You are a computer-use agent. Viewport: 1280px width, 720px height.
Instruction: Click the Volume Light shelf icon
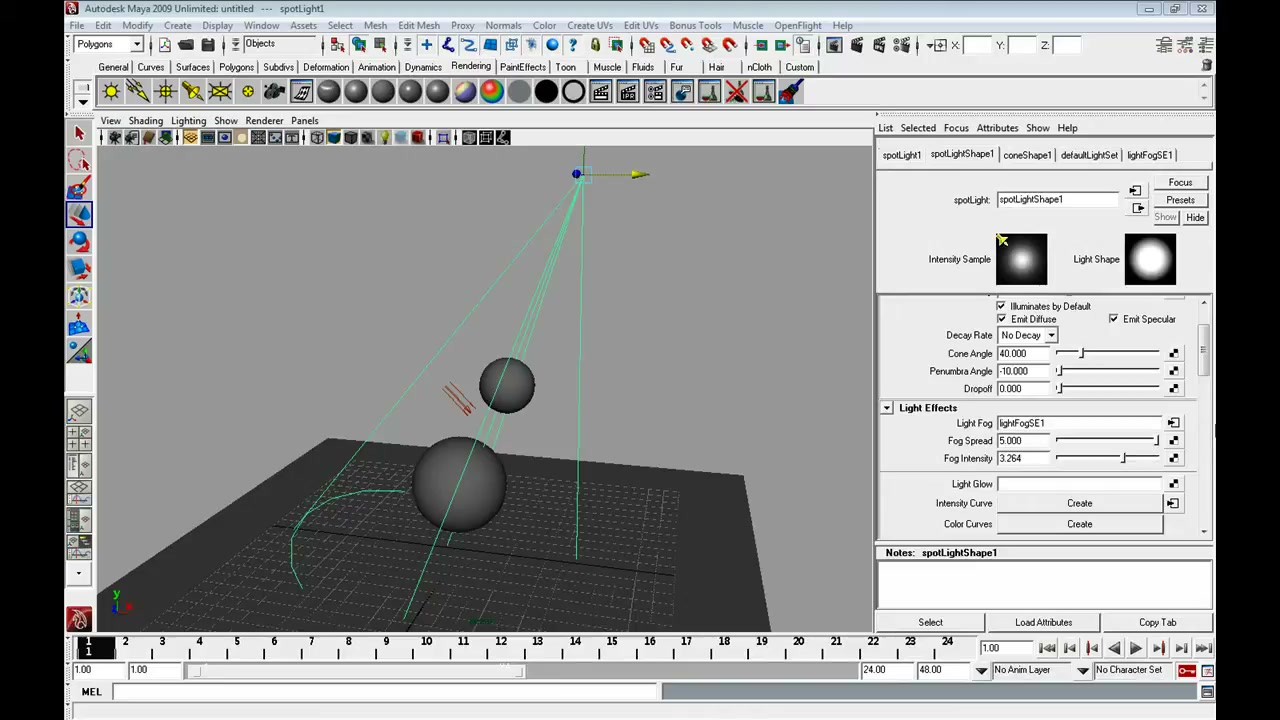[x=247, y=93]
